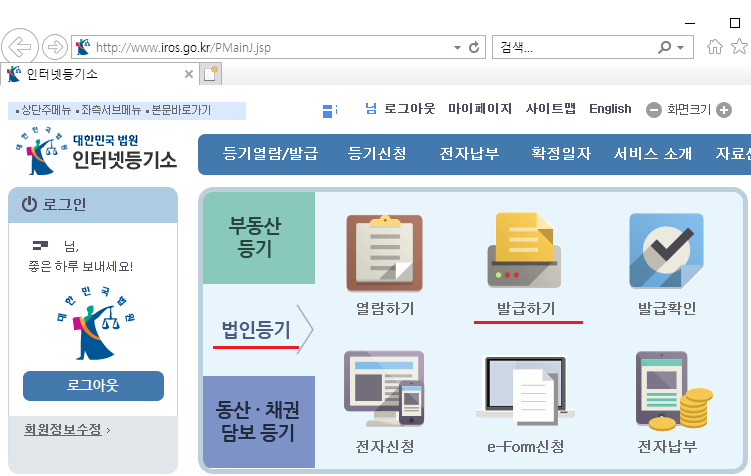The image size is (751, 476).
Task: Refresh the page with the reload icon
Action: (x=474, y=47)
